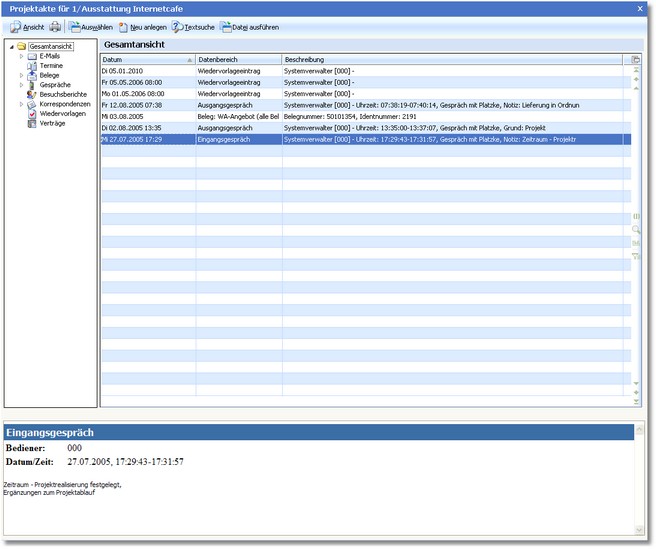656x549 pixels.
Task: Select Termine in the tree
Action: [51, 65]
